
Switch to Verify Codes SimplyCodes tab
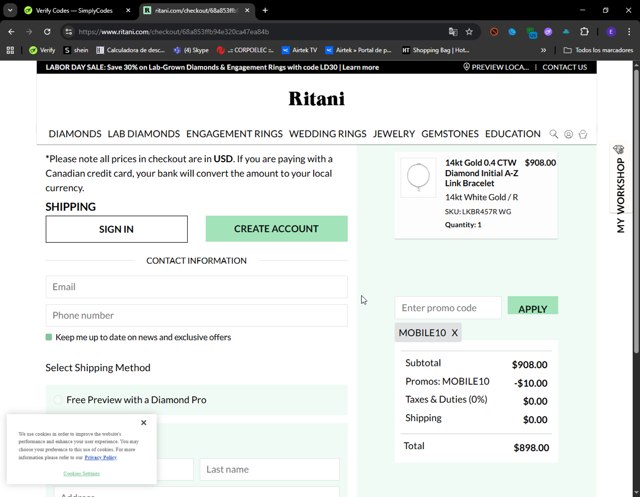point(74,11)
